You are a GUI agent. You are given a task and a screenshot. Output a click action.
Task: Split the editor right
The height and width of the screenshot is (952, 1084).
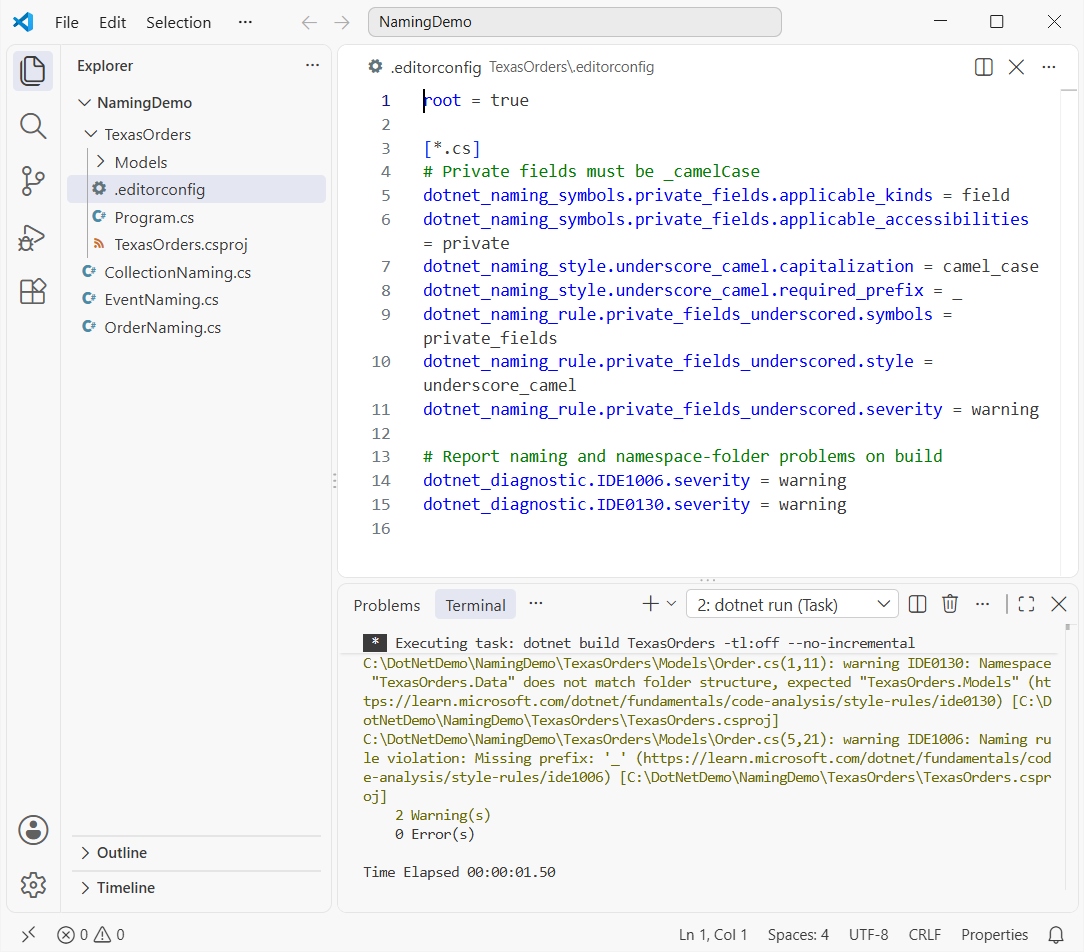point(983,67)
